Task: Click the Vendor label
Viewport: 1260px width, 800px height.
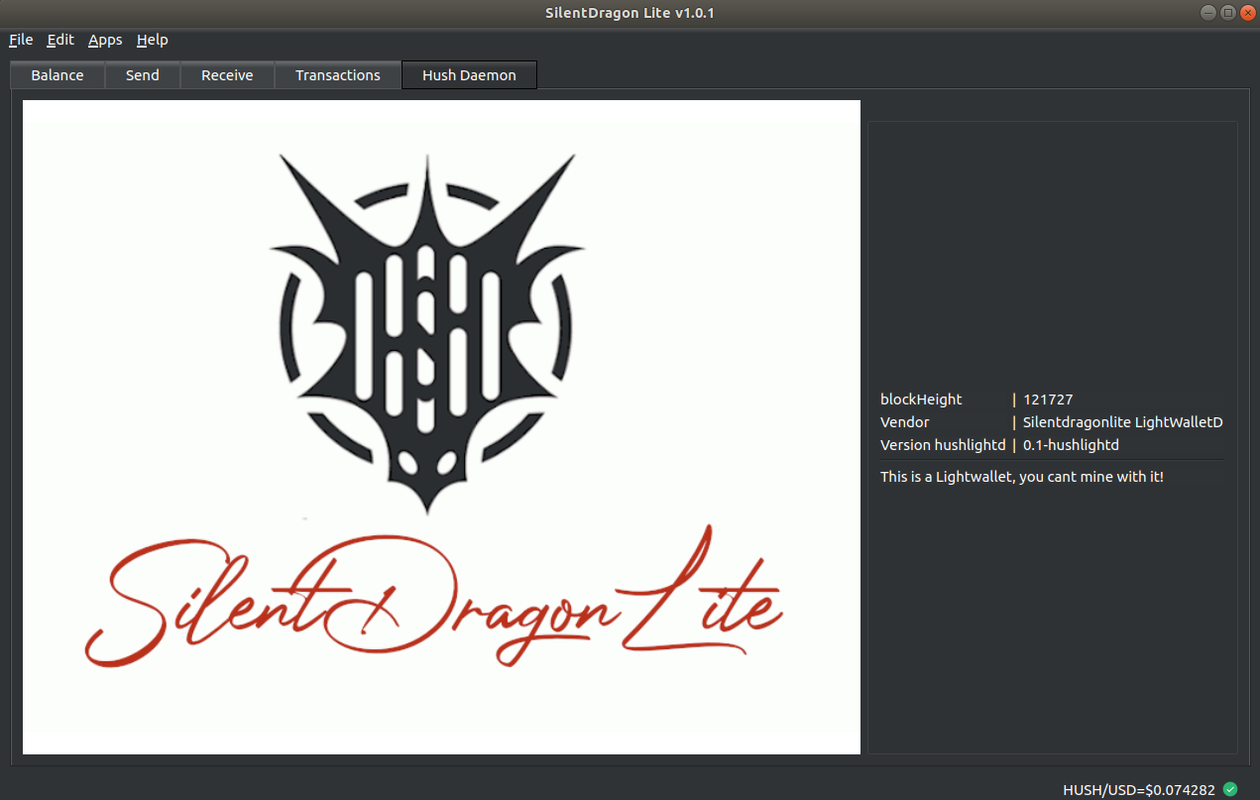Action: click(904, 422)
